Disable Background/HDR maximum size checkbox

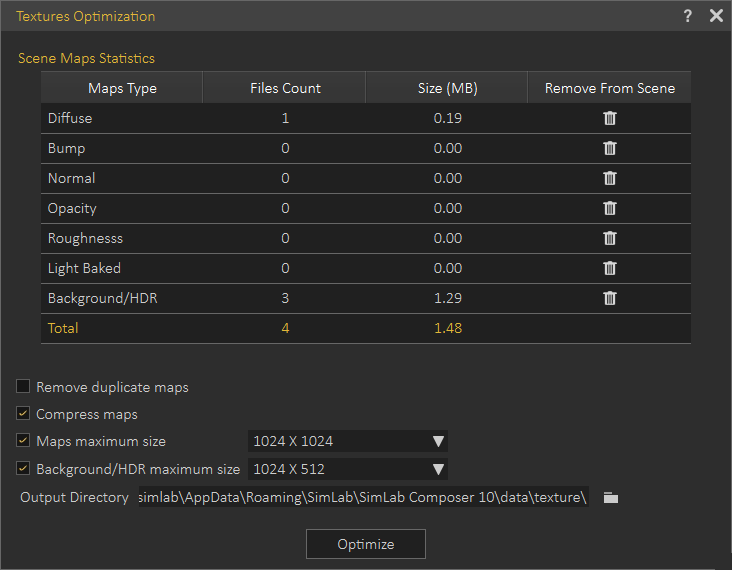23,468
